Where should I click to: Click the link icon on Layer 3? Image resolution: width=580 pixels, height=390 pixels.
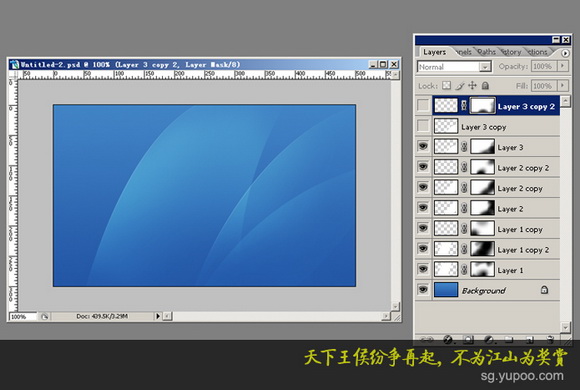click(464, 147)
